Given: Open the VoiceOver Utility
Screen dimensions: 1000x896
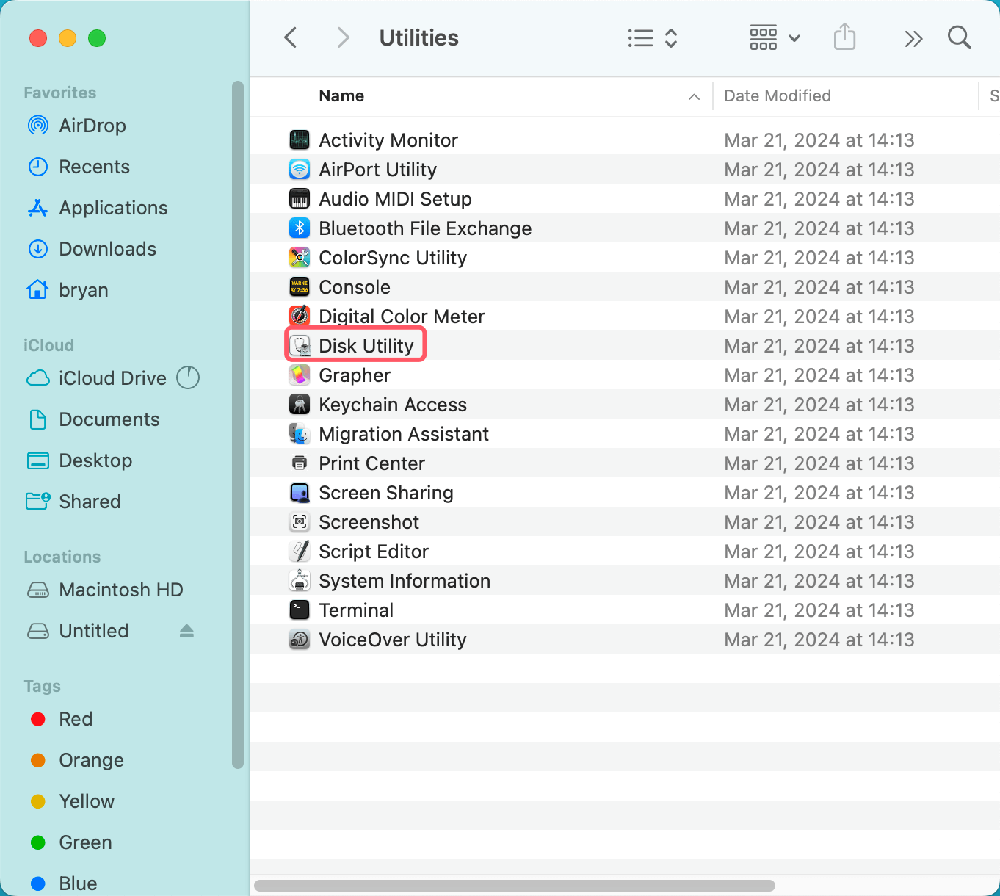Looking at the screenshot, I should [394, 639].
